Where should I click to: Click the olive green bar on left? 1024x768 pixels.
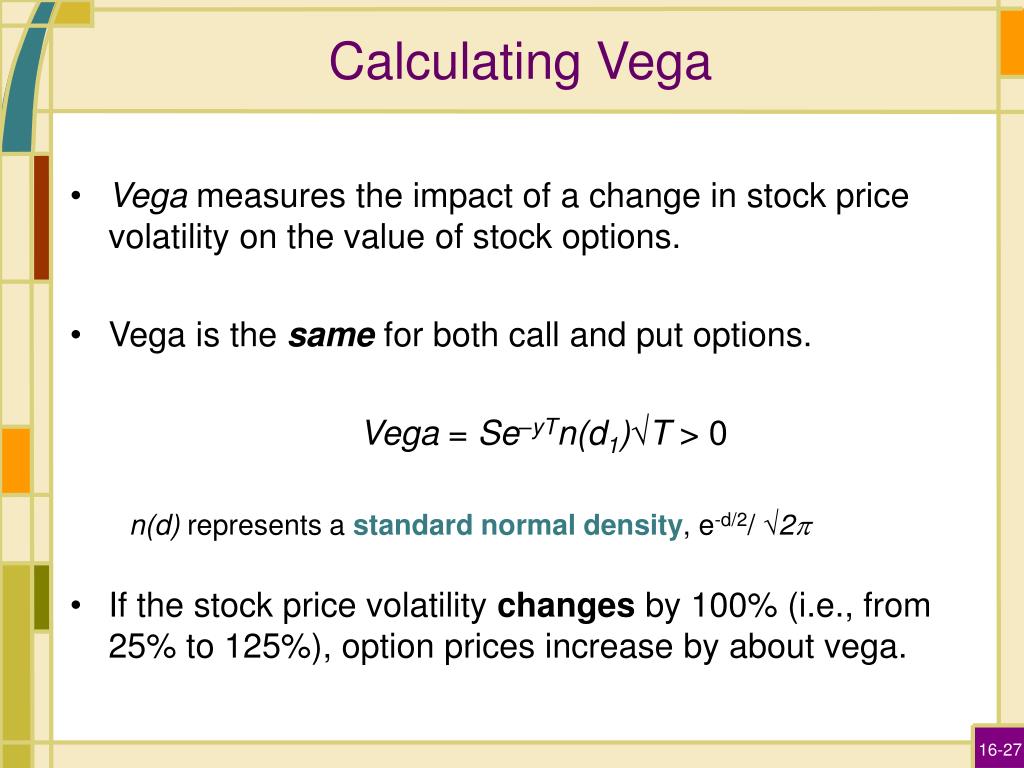click(x=41, y=597)
